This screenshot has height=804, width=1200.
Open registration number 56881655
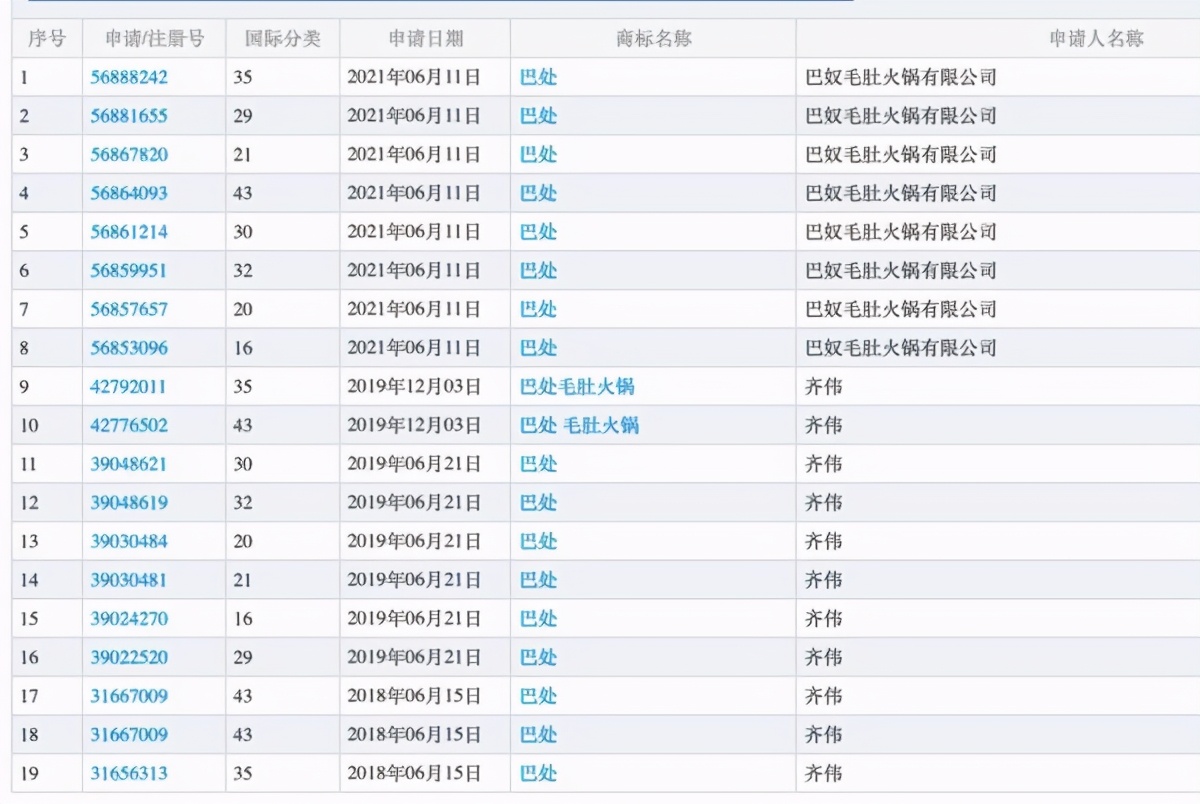(x=129, y=116)
